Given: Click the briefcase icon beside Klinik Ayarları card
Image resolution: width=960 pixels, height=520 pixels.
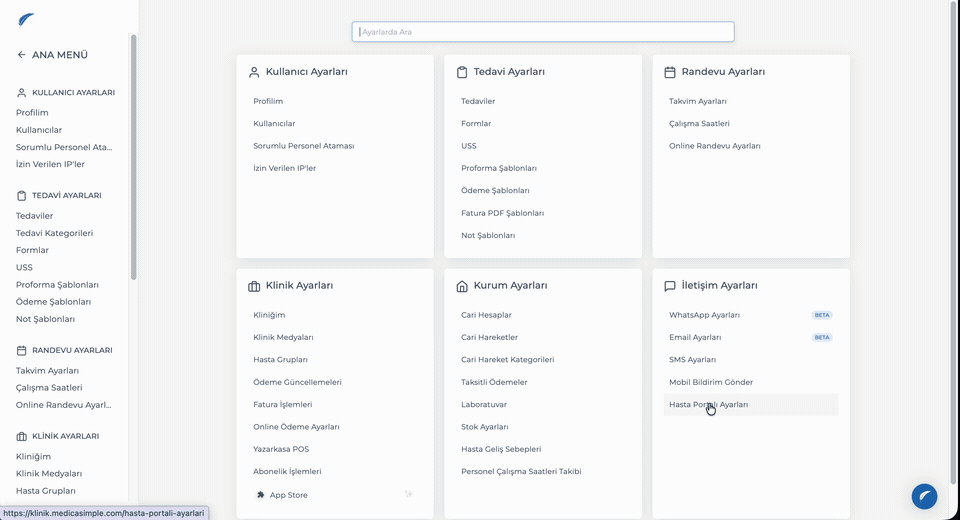Looking at the screenshot, I should point(254,286).
